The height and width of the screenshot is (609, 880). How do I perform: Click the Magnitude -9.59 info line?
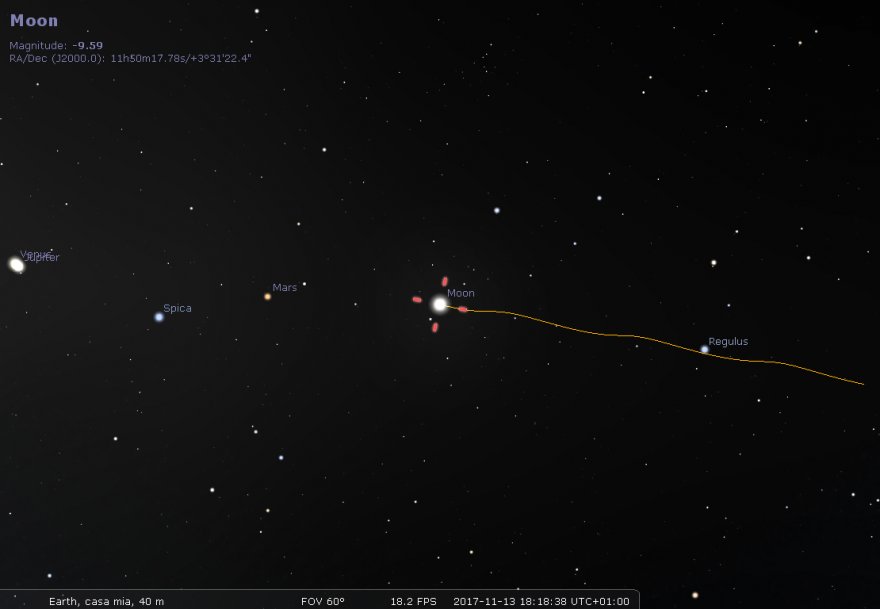click(x=56, y=45)
